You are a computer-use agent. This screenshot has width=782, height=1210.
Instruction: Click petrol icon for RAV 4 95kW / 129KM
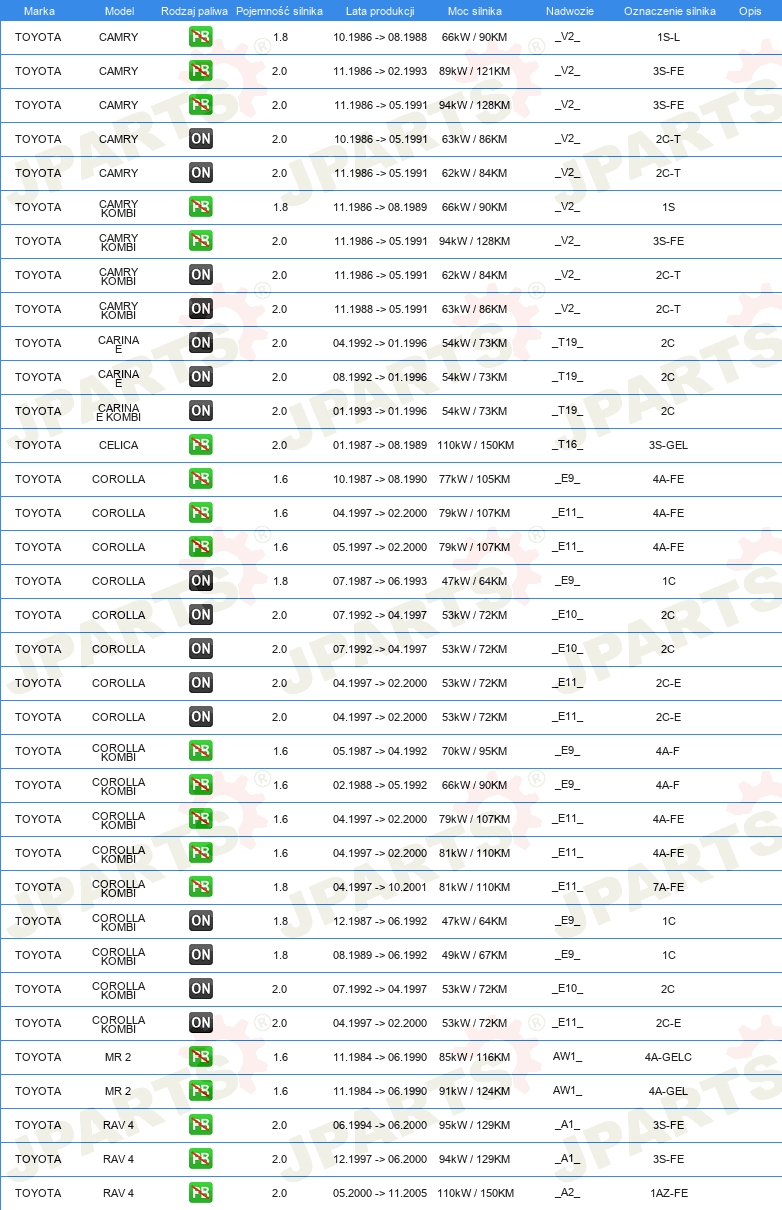coord(201,1125)
